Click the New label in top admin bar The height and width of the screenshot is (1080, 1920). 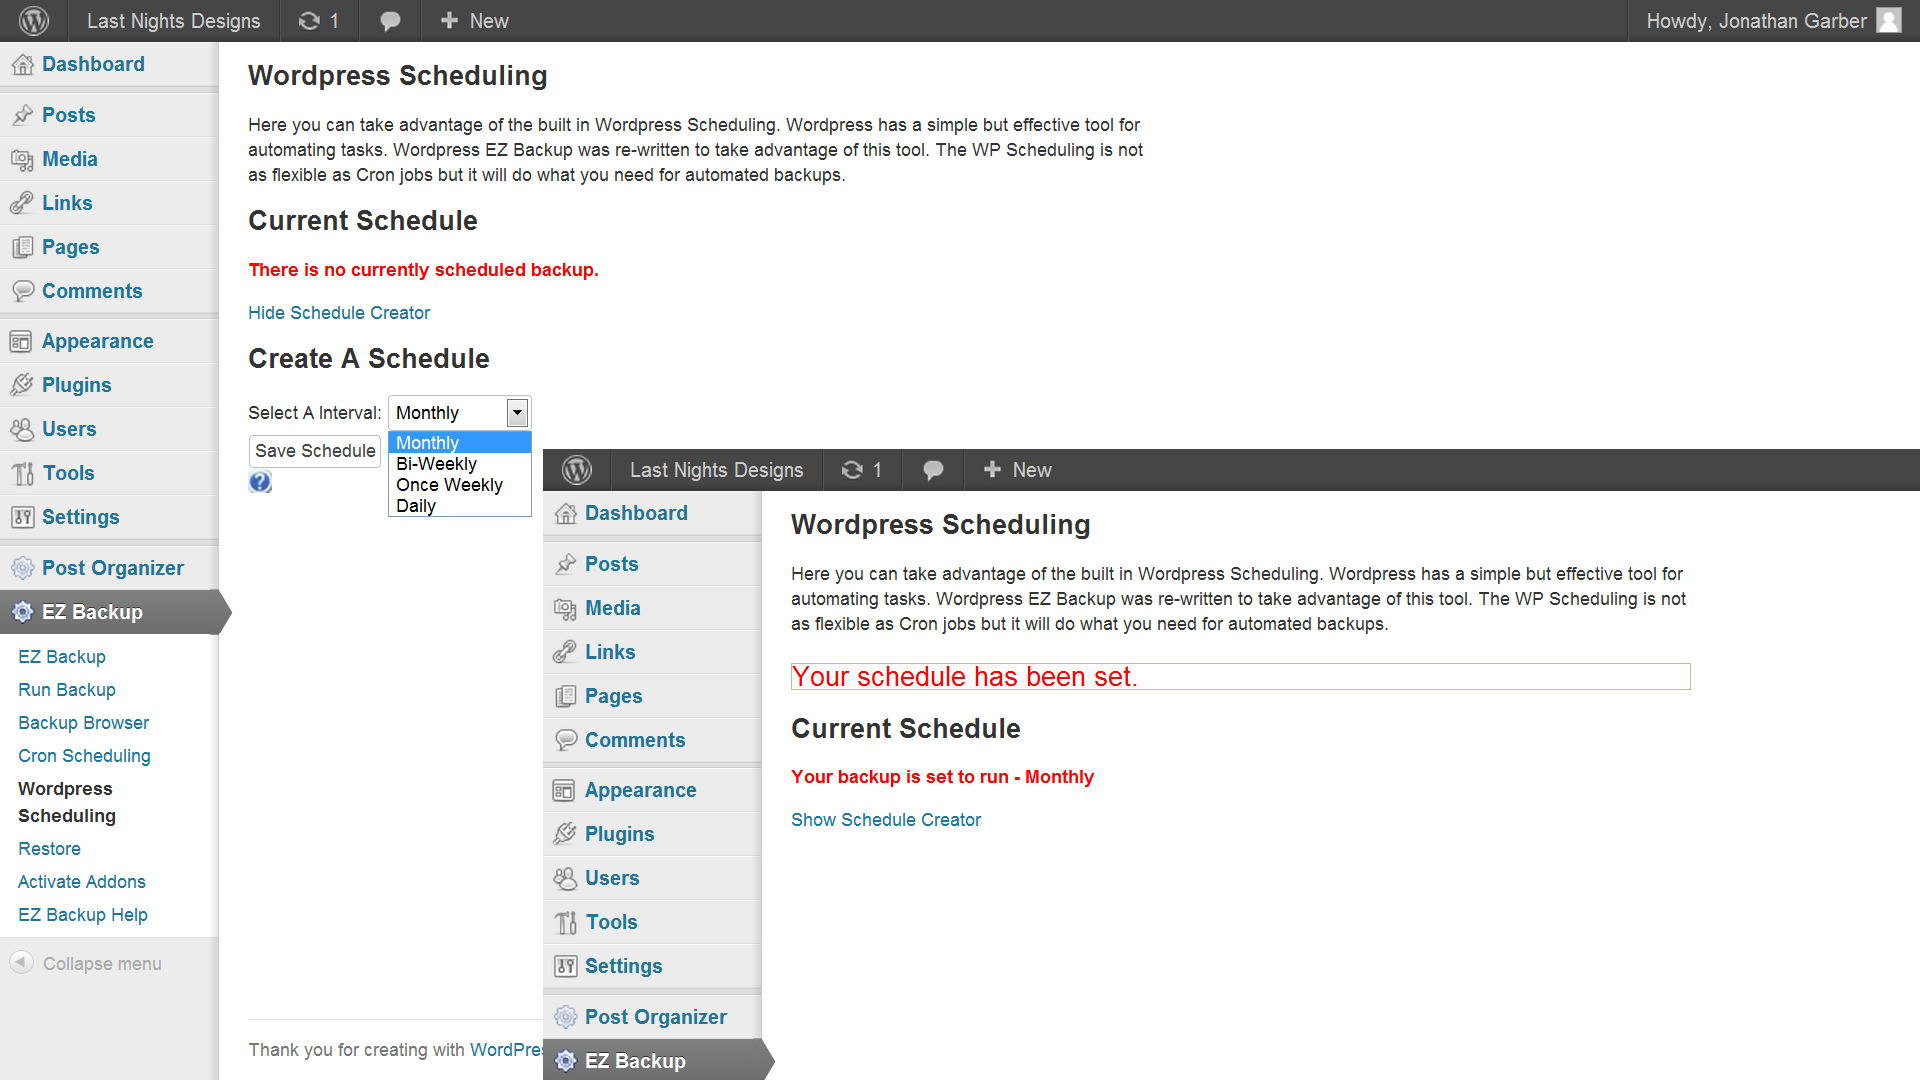coord(489,21)
